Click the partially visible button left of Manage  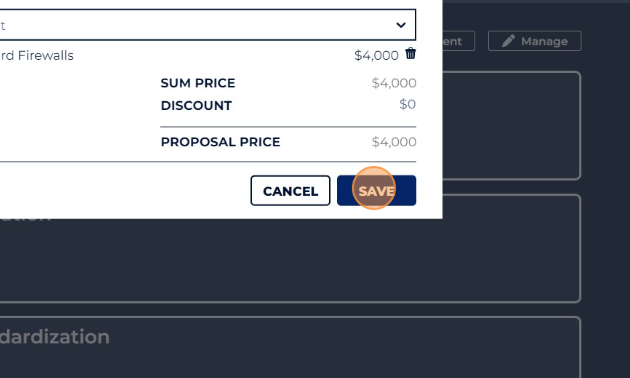point(458,41)
